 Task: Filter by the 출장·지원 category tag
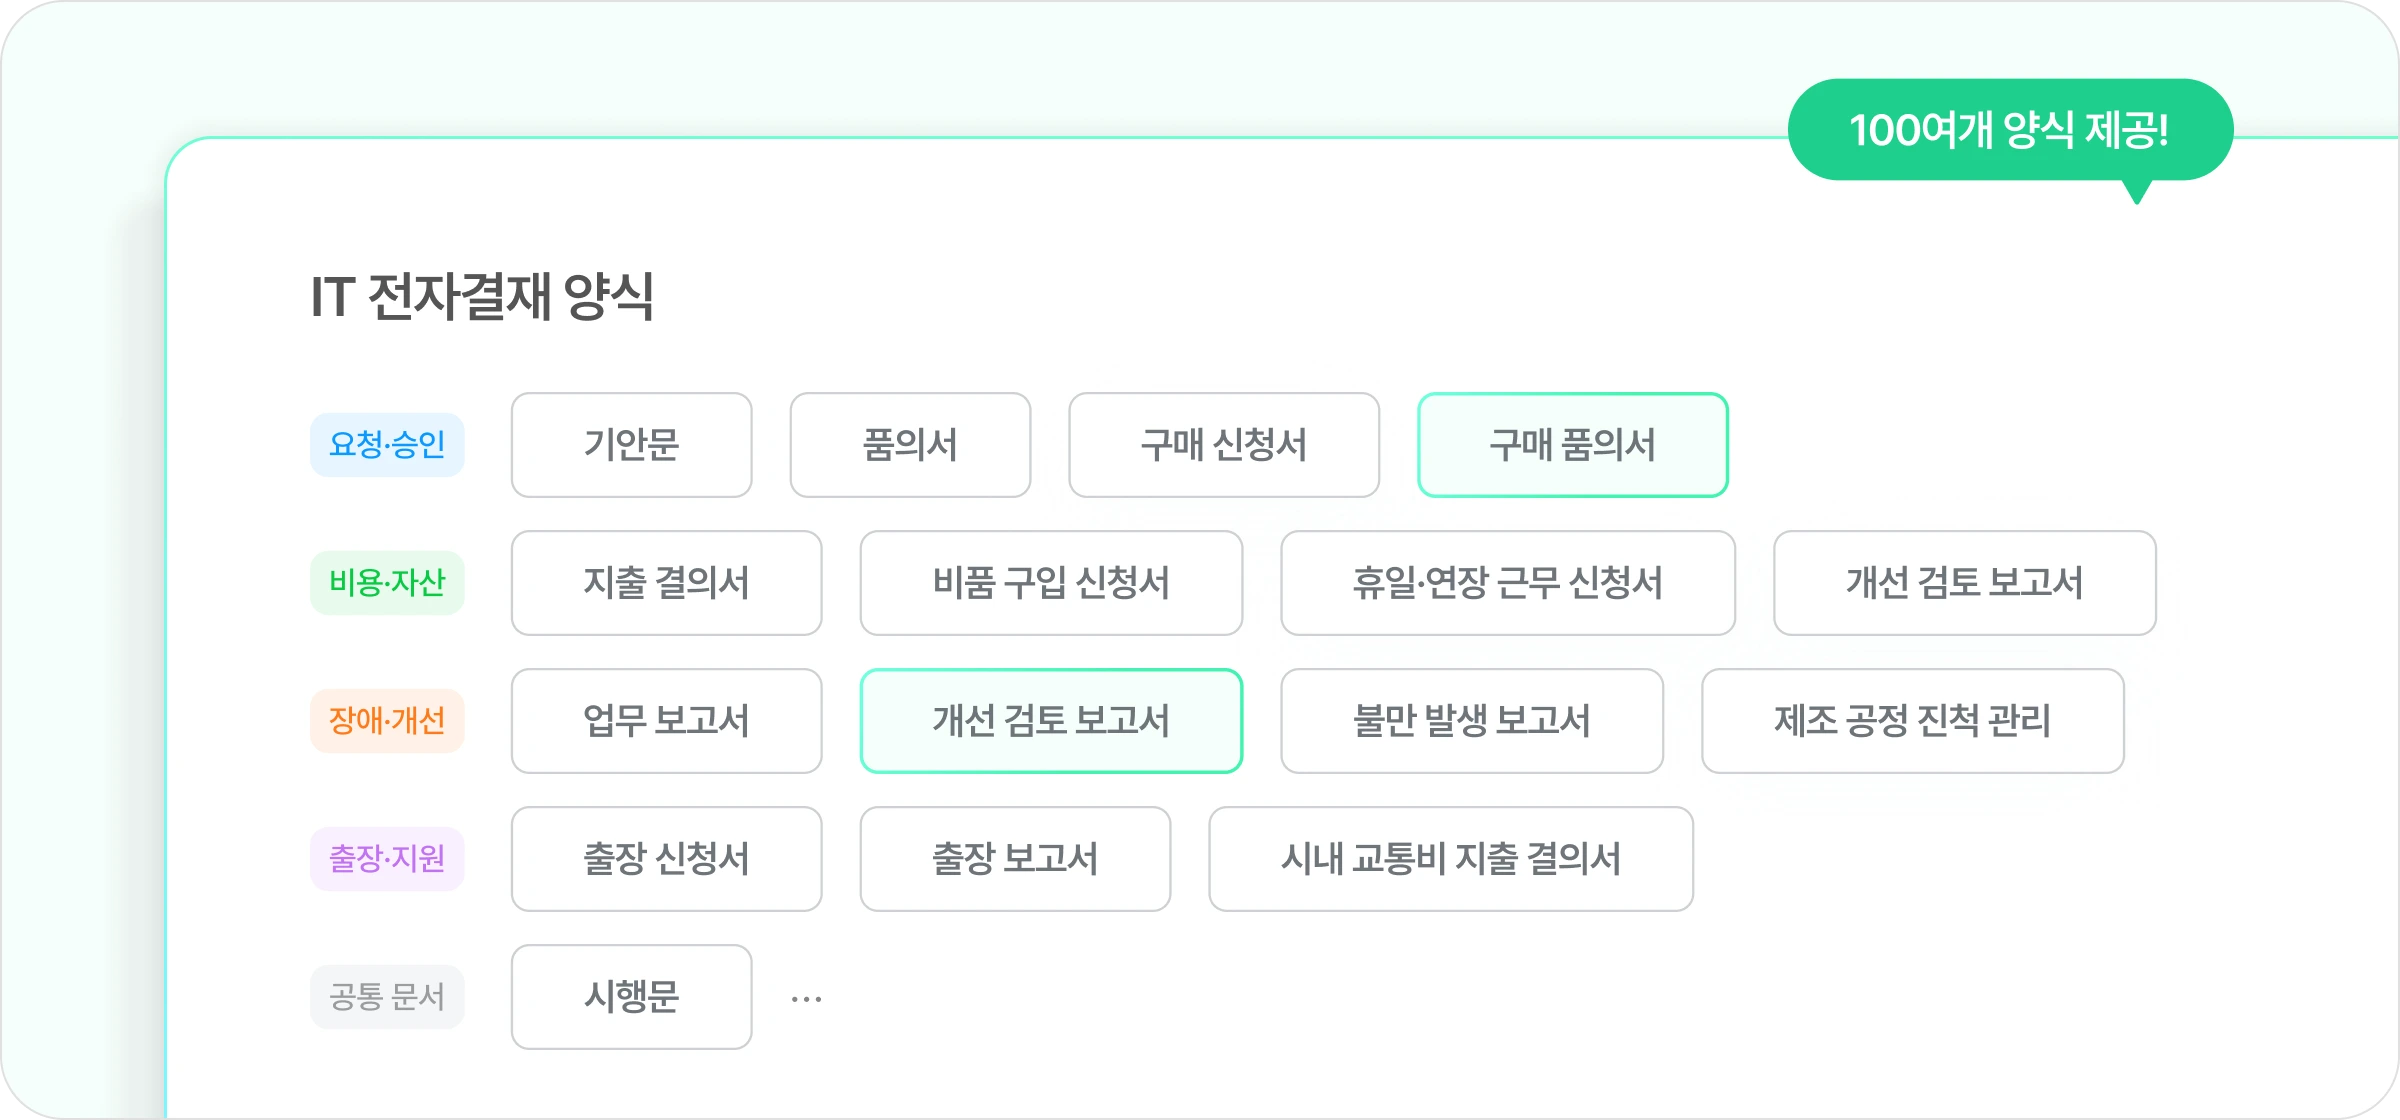(x=388, y=859)
